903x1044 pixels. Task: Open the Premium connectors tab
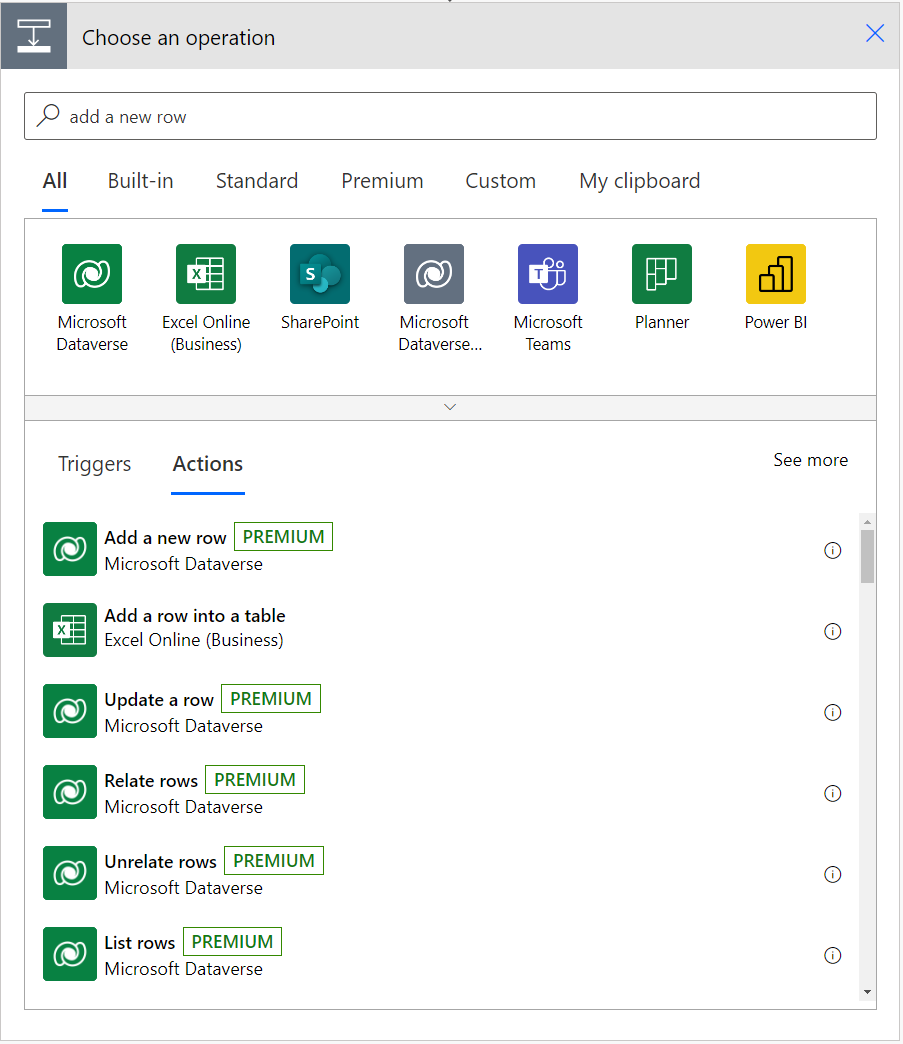point(382,181)
